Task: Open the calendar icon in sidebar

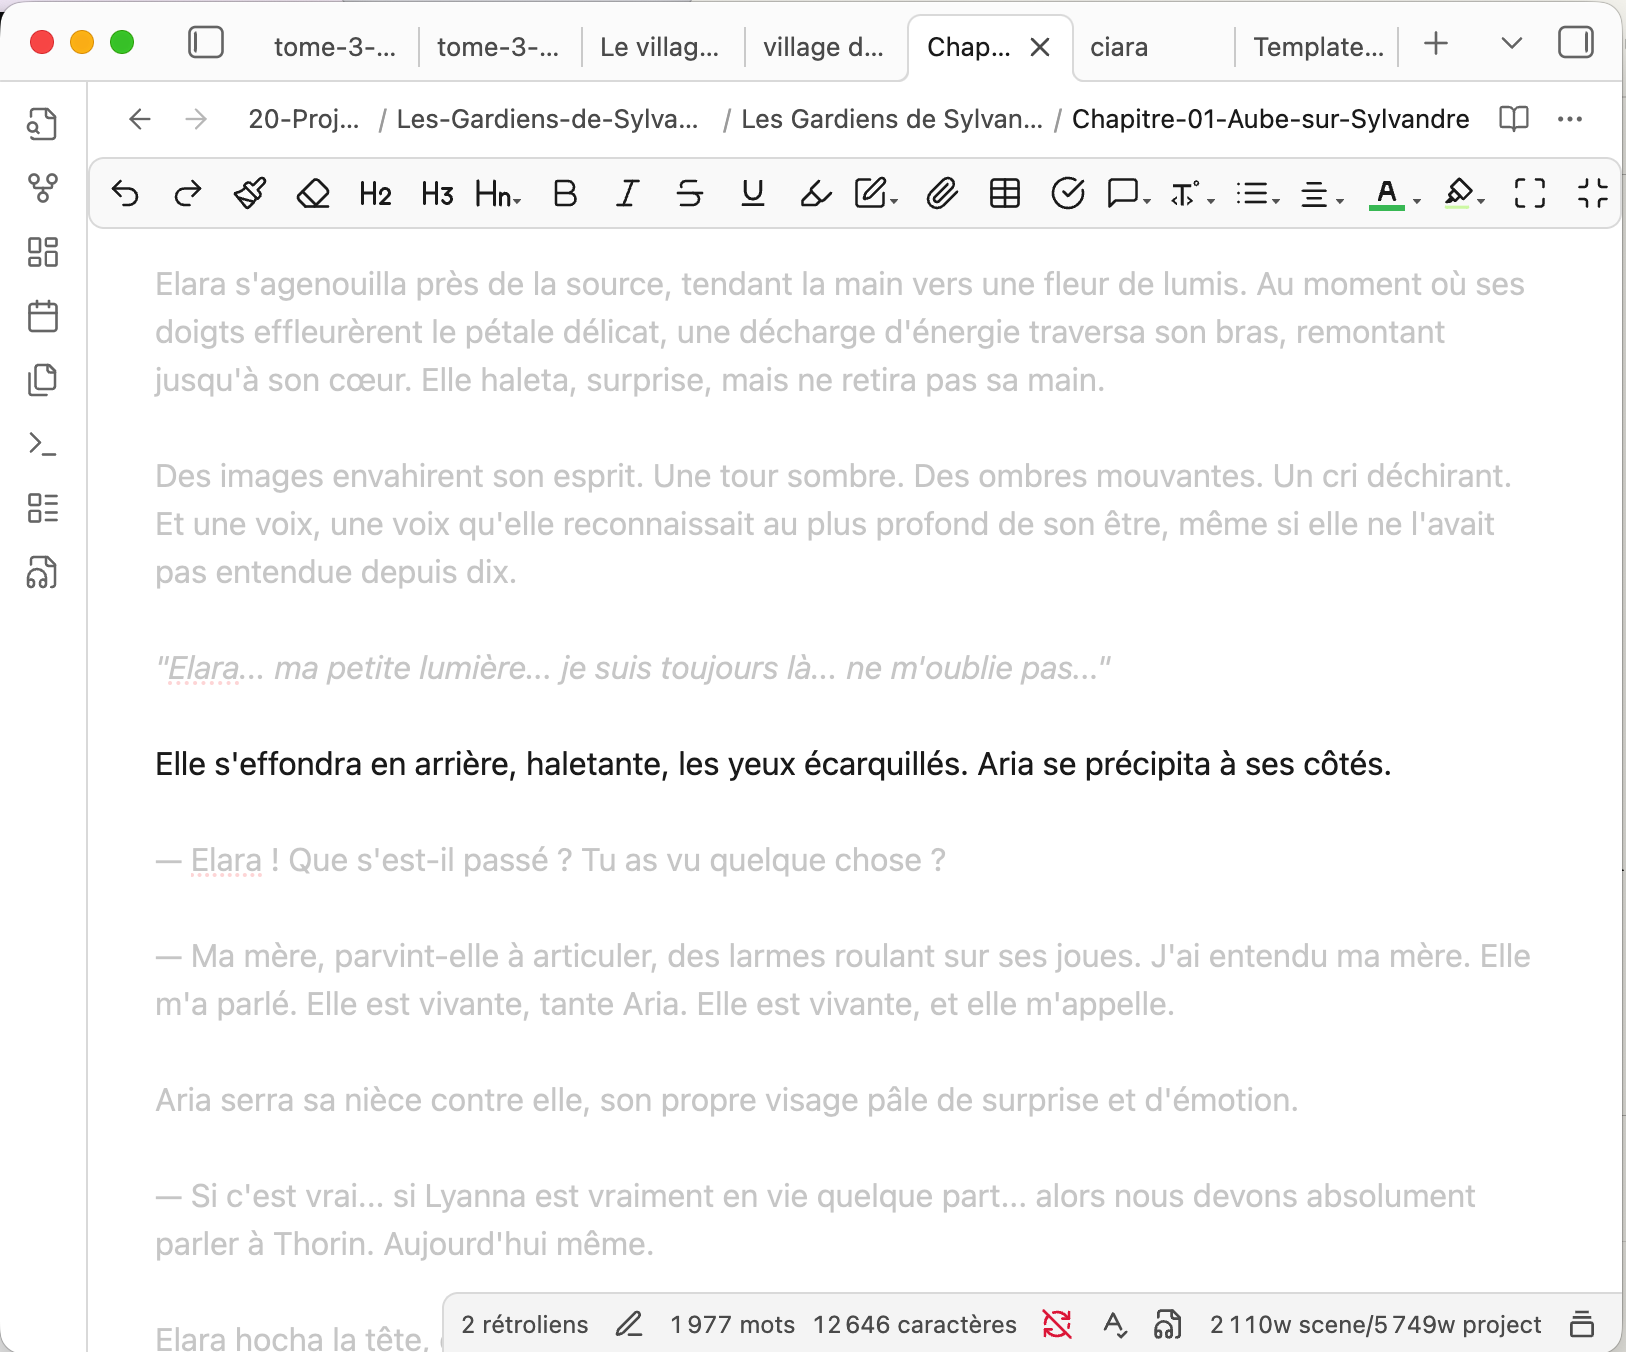Action: pos(43,317)
